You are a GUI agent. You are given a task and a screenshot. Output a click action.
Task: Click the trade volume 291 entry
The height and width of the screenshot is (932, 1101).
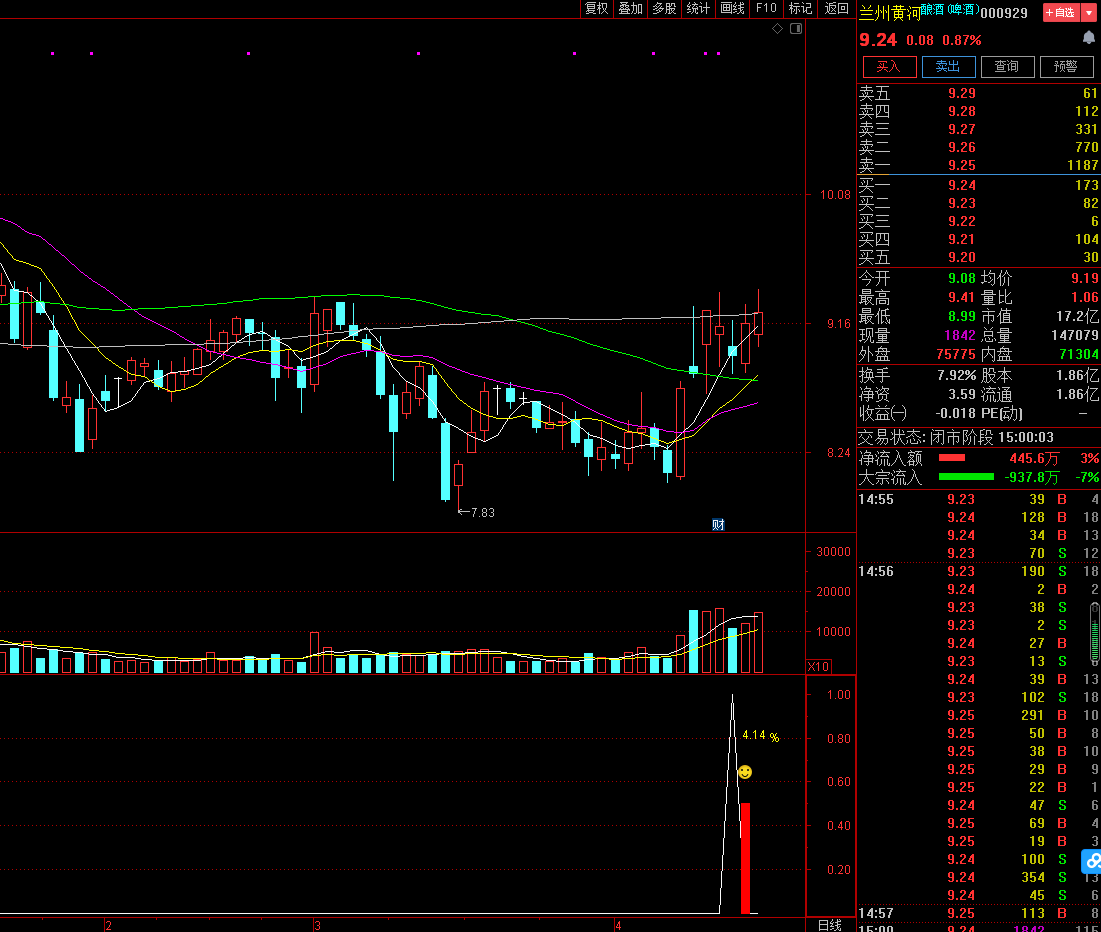coord(1032,716)
